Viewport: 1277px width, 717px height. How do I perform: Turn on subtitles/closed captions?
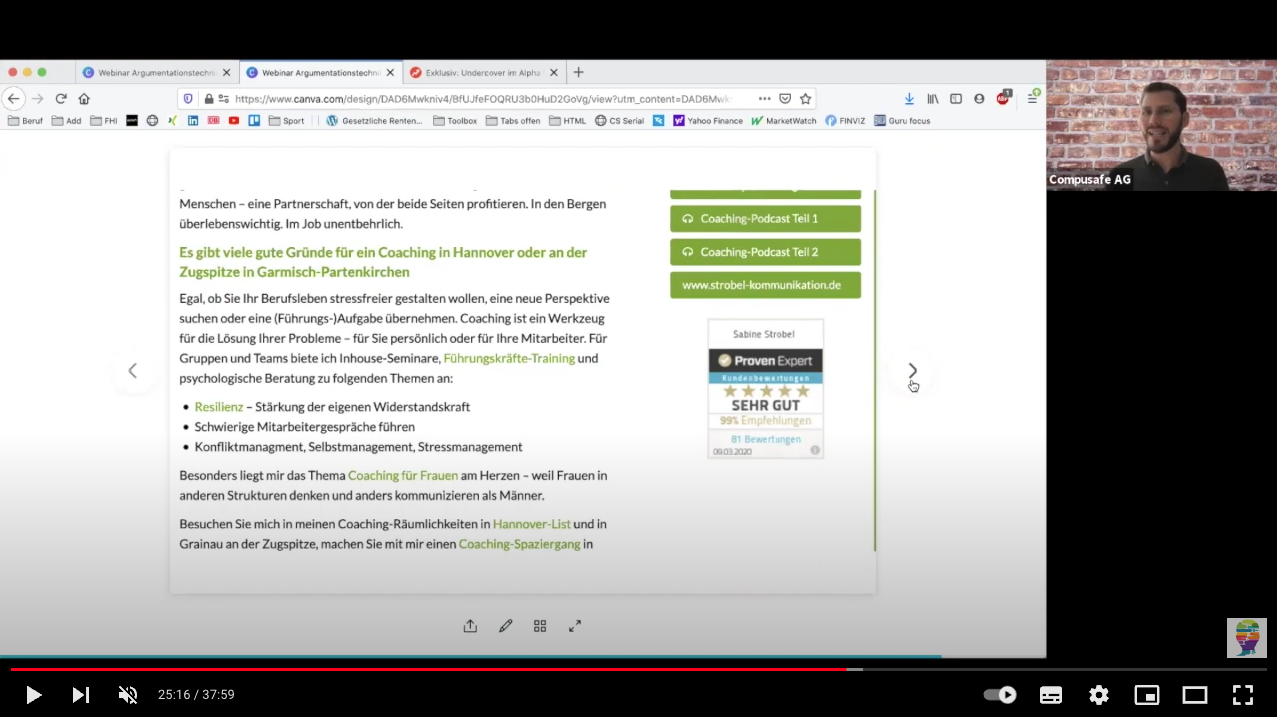coord(1051,695)
